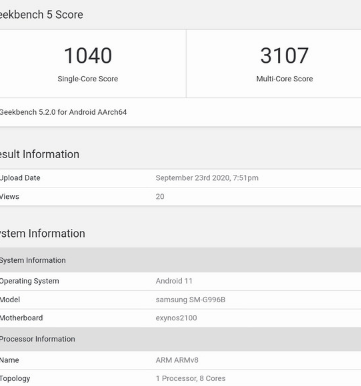Click the exynos2100 motherboard value

[176, 318]
